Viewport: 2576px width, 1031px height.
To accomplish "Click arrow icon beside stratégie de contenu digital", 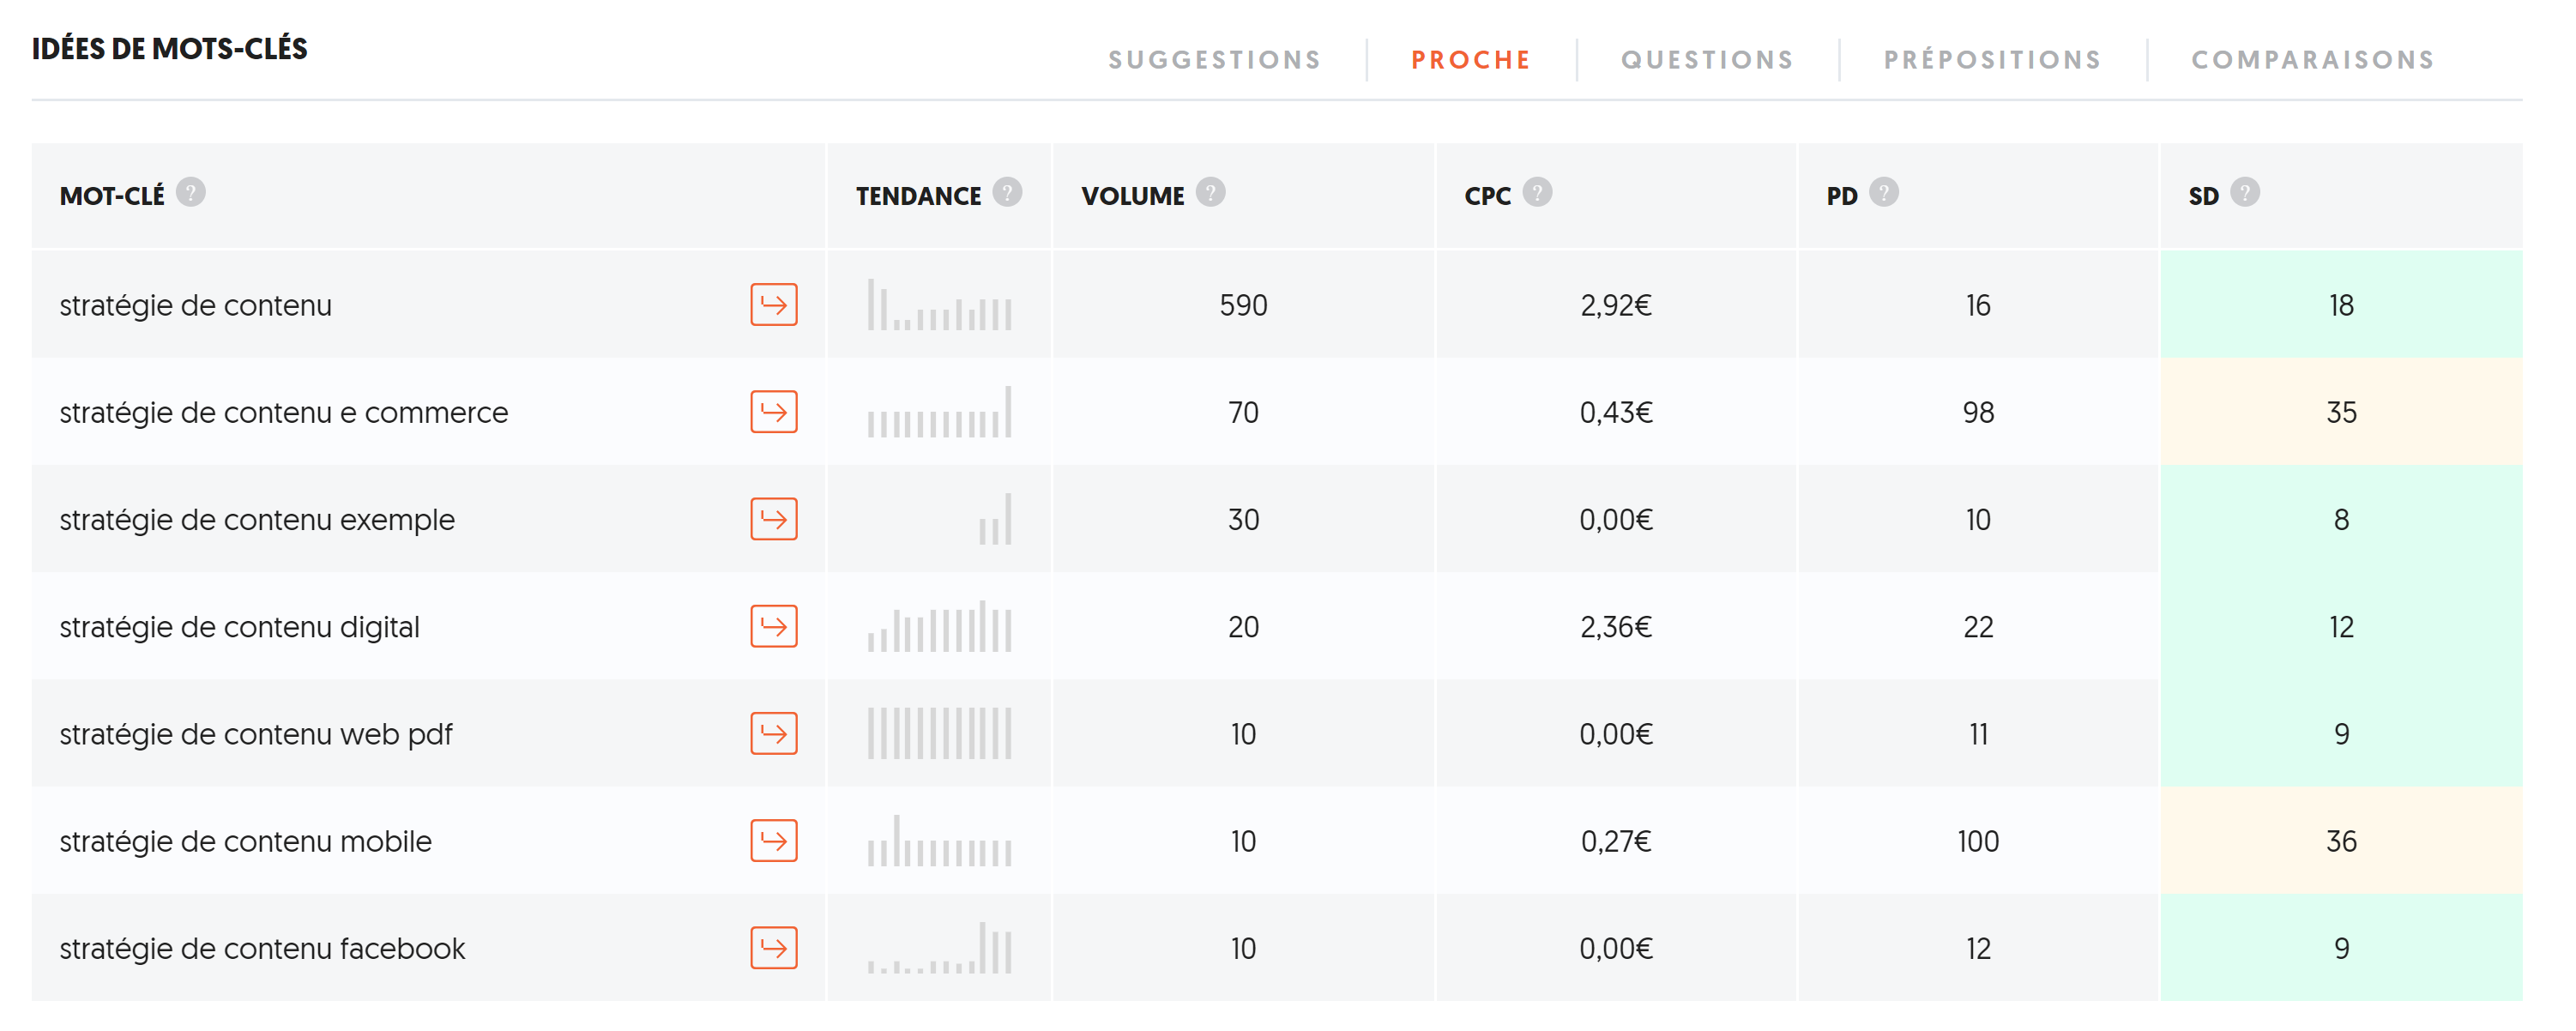I will tap(773, 627).
